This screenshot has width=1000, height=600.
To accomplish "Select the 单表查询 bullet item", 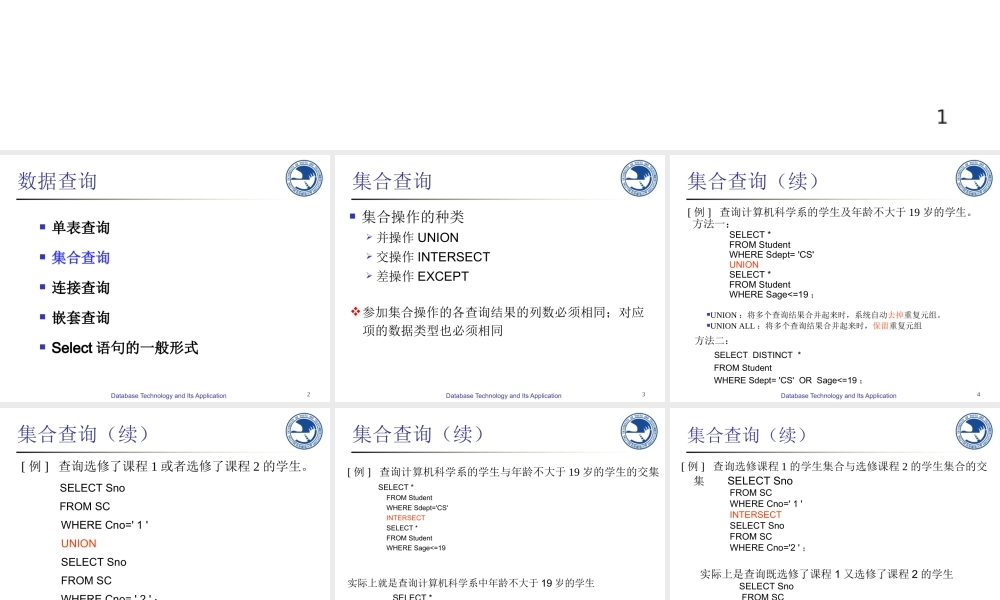I will pos(80,228).
